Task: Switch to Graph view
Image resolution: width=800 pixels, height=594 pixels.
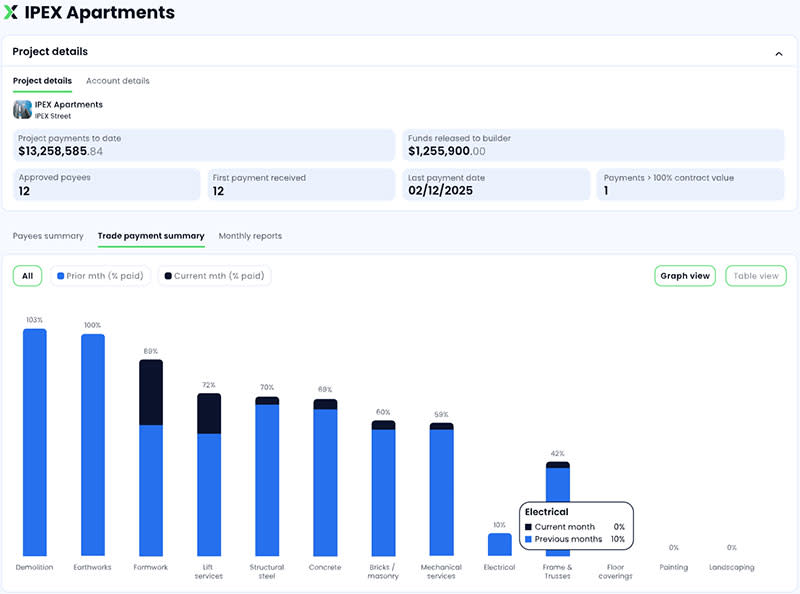Action: pos(685,276)
